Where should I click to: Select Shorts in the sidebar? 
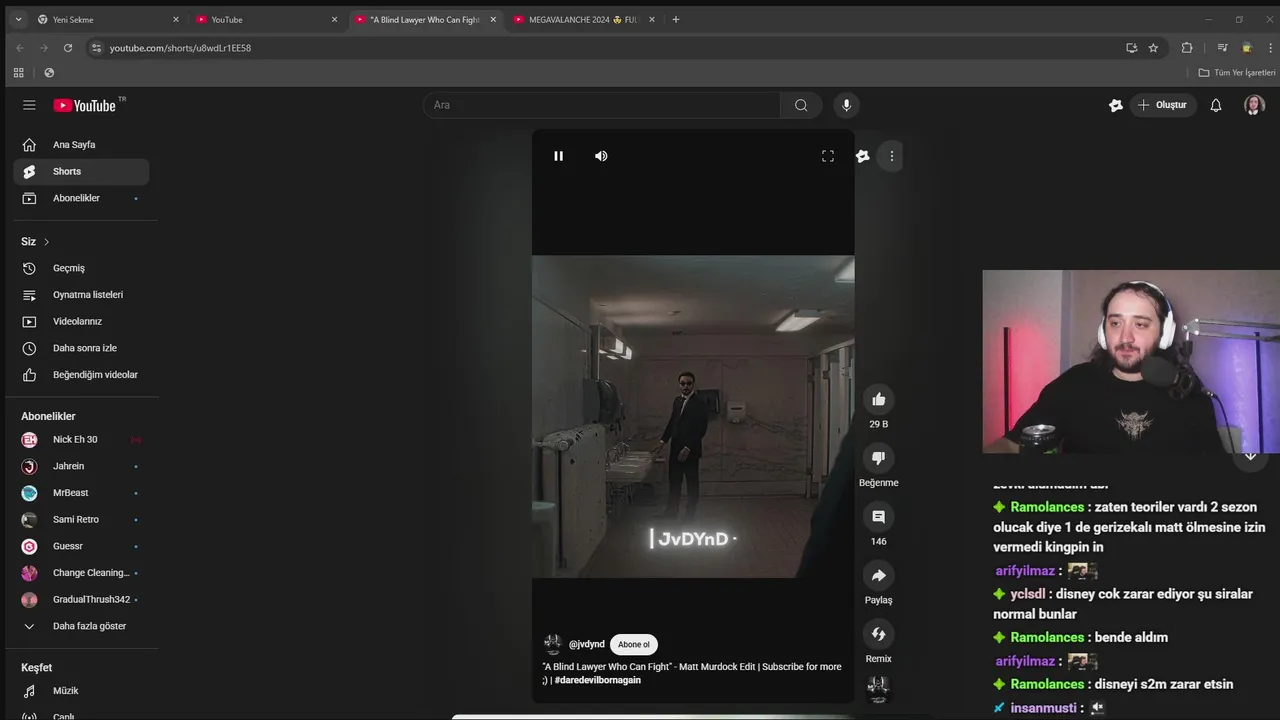click(81, 172)
